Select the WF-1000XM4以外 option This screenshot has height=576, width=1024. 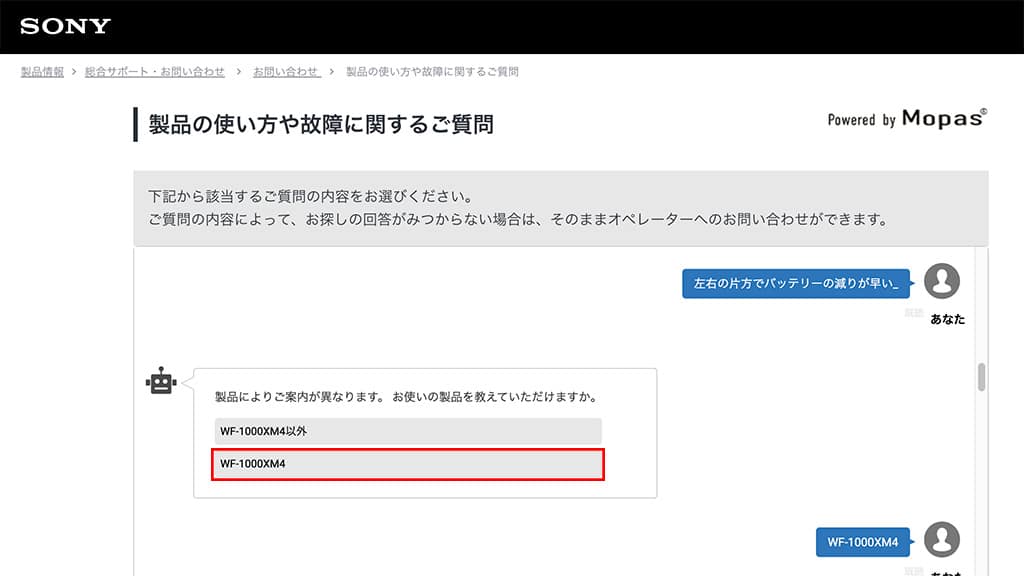408,431
